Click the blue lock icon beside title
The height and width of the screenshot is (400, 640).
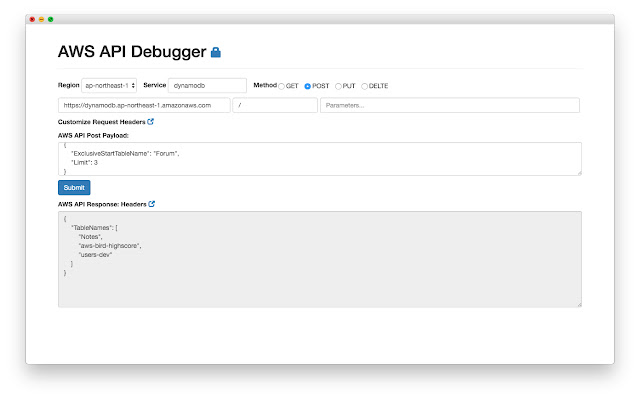tap(216, 52)
